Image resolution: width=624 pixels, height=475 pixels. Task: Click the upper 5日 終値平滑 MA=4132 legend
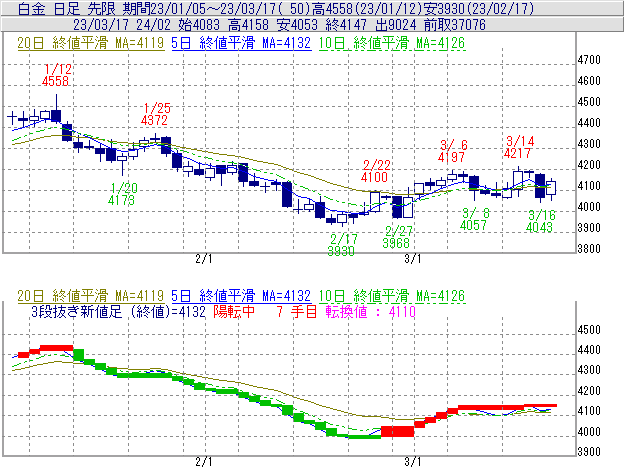click(x=241, y=43)
